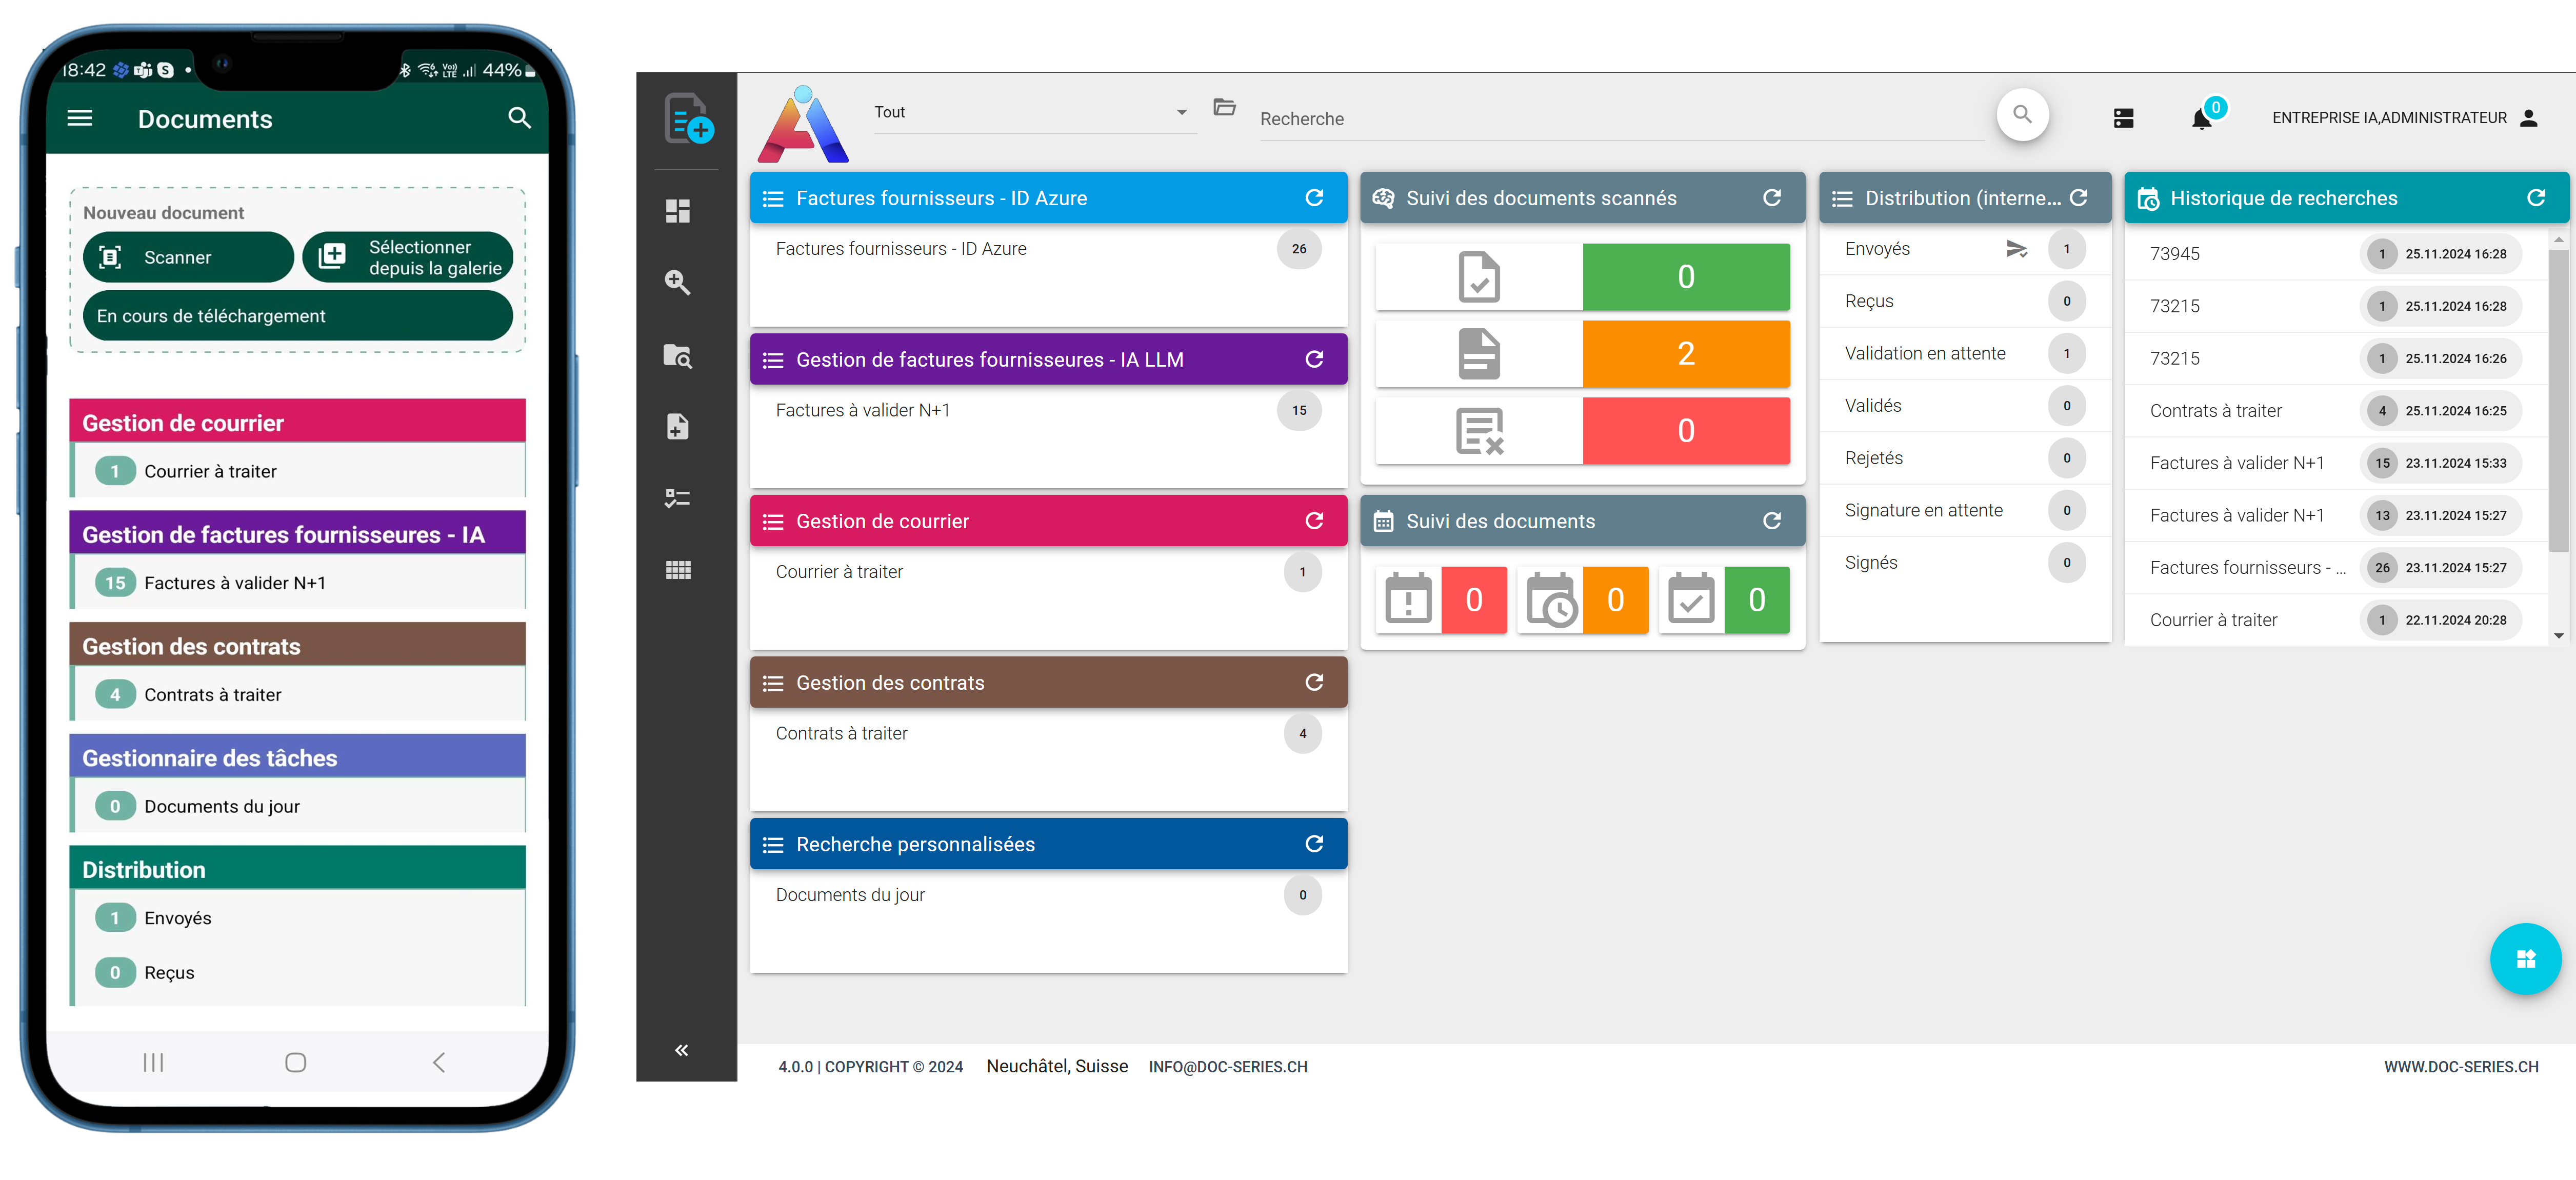Open the folder search sidebar icon
Viewport: 2576px width, 1180px height.
pos(678,356)
